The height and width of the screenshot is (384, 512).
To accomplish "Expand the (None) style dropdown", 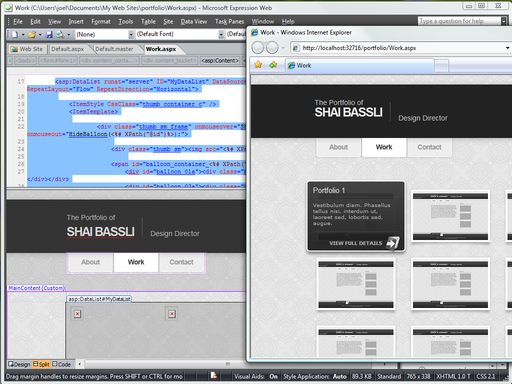I will (x=131, y=35).
